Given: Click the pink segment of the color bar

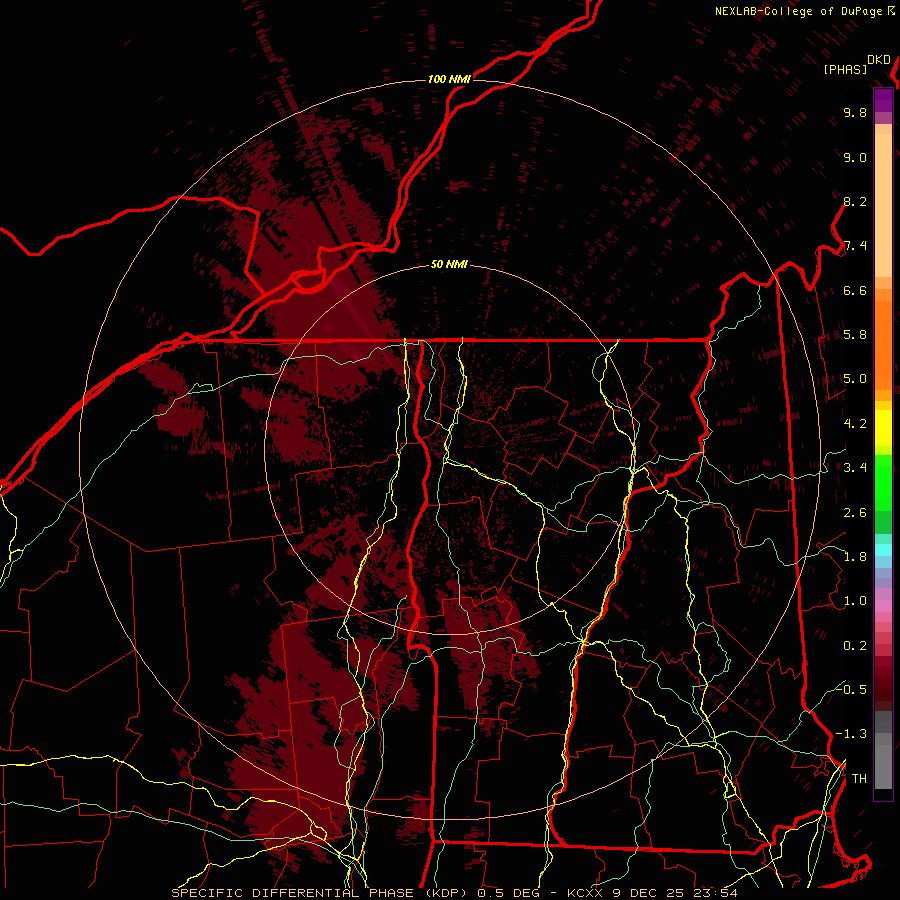Looking at the screenshot, I should (883, 606).
